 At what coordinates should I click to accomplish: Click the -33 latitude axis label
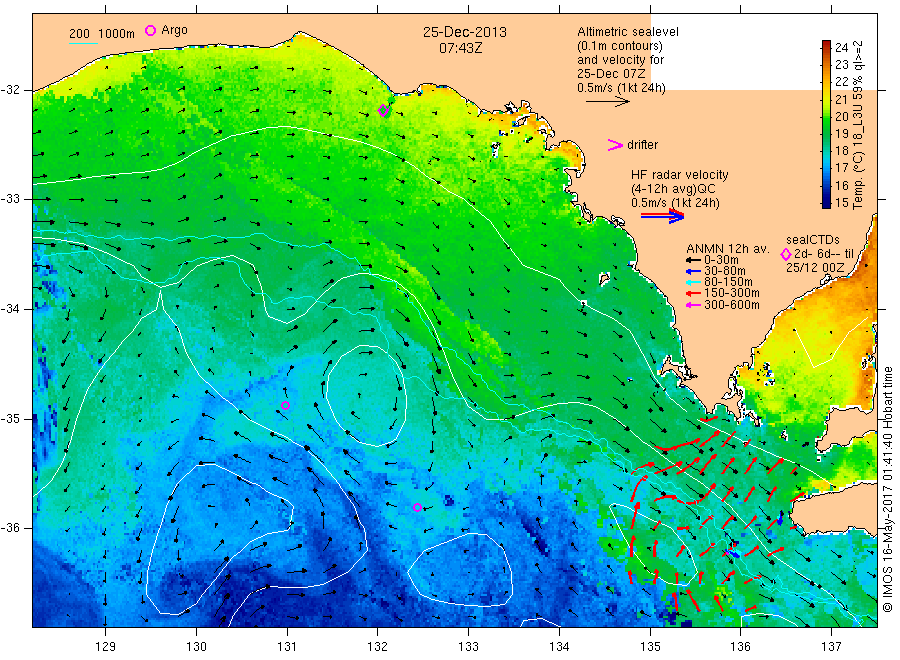click(x=10, y=199)
